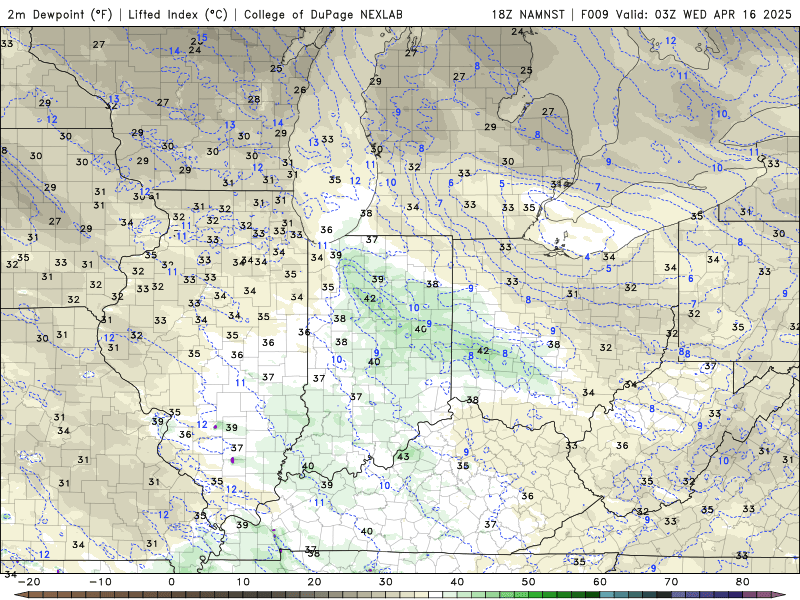Click the -10 label on the color scale
The image size is (800, 600).
pos(101,582)
